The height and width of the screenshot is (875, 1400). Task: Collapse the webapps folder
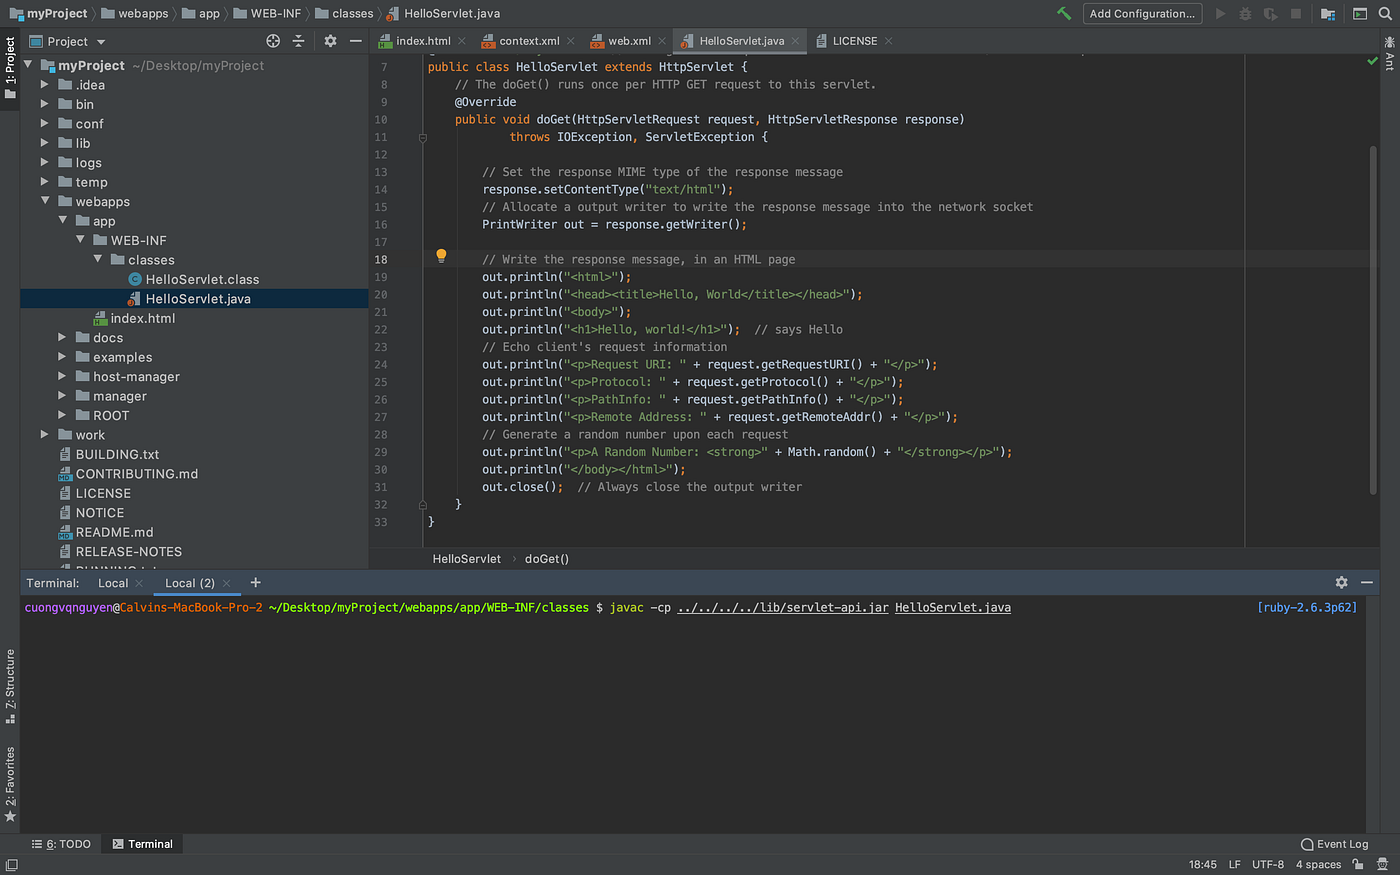click(x=45, y=201)
